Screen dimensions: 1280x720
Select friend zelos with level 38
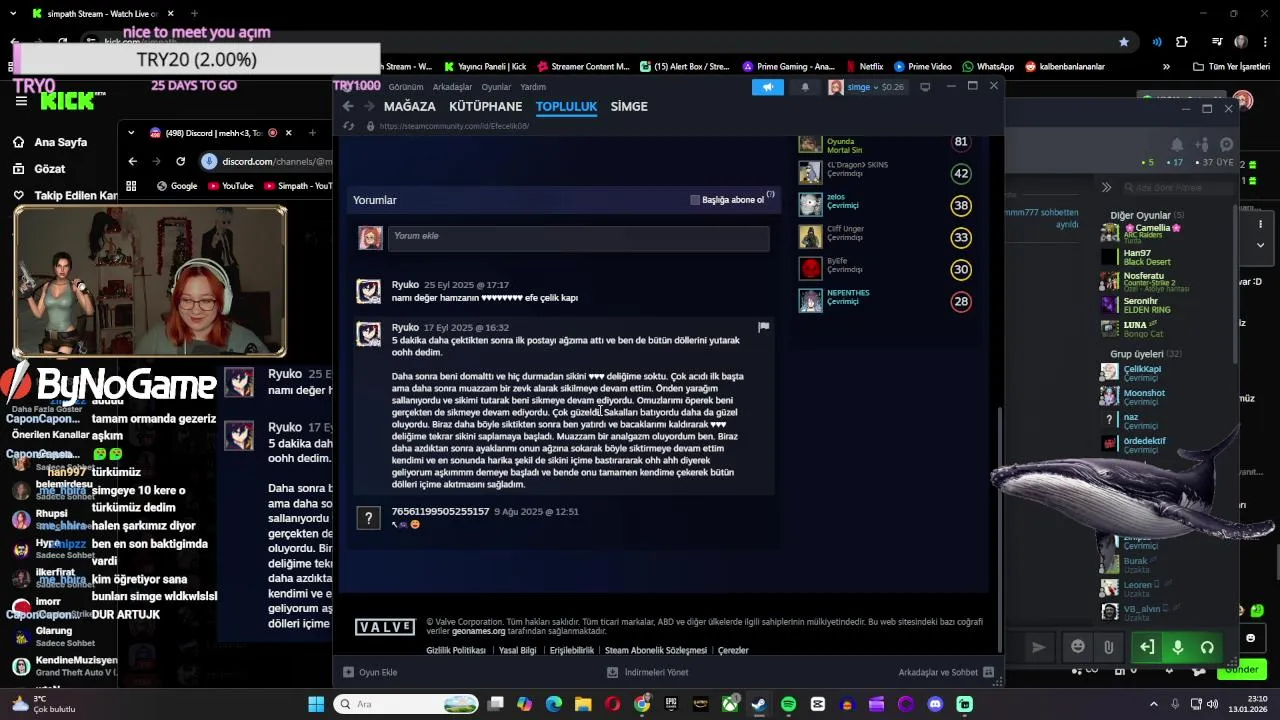click(885, 205)
